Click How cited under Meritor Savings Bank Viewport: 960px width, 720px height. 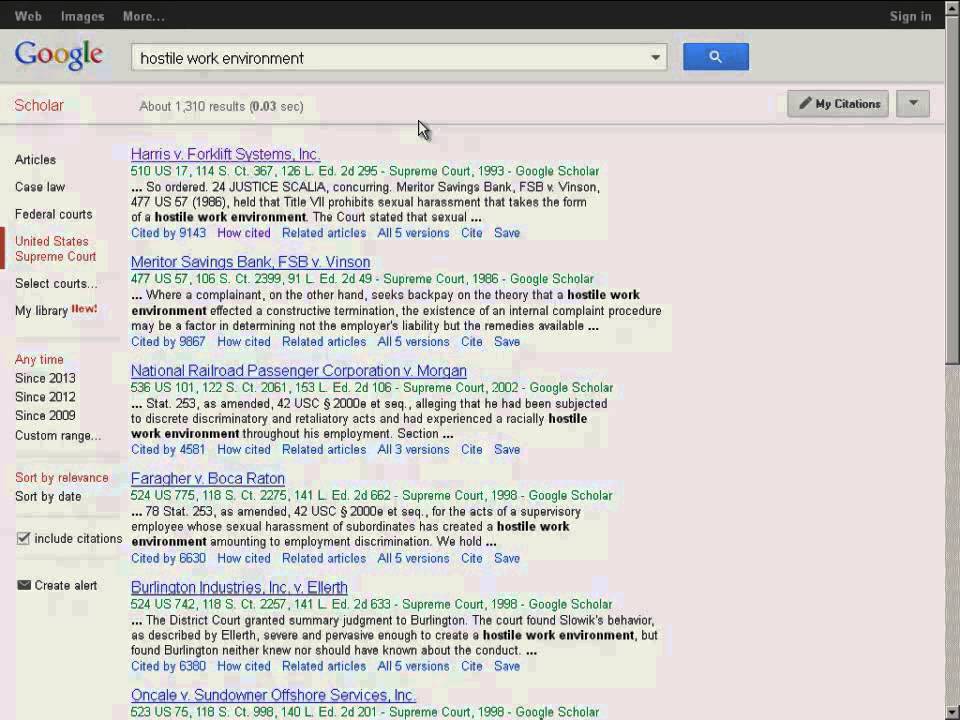click(244, 342)
